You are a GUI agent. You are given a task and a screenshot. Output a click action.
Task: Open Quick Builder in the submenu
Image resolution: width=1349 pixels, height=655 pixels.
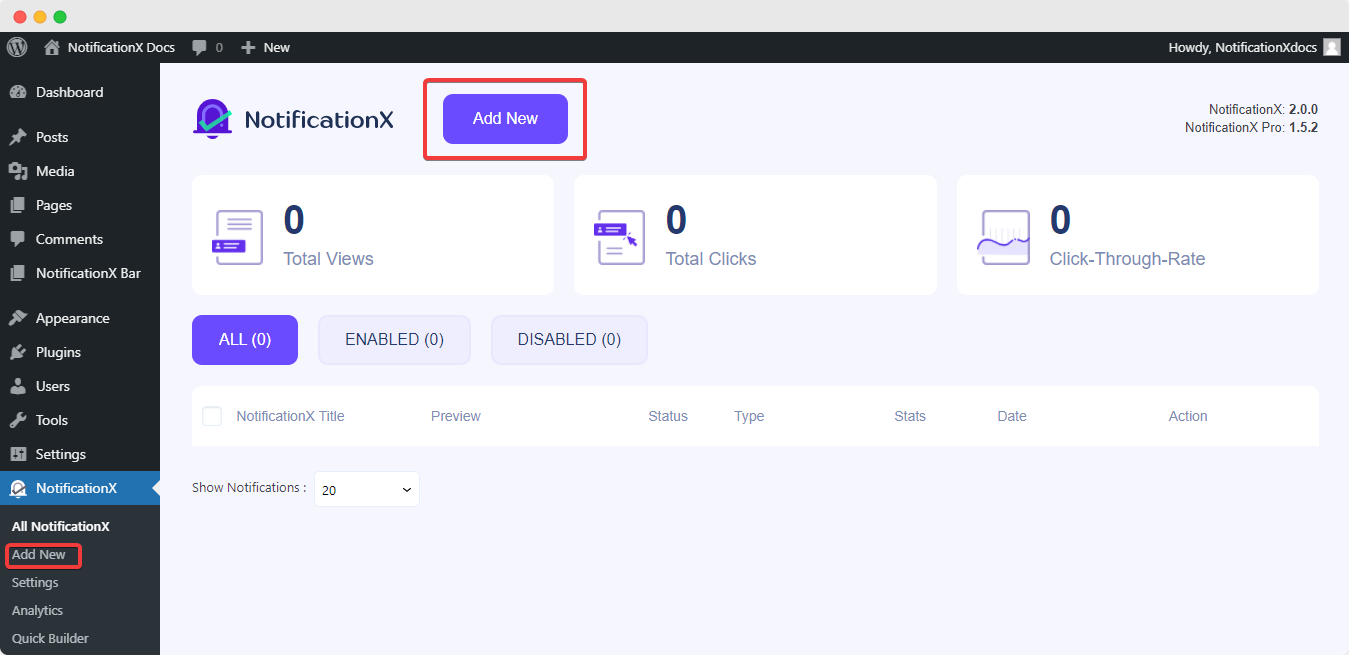[50, 639]
